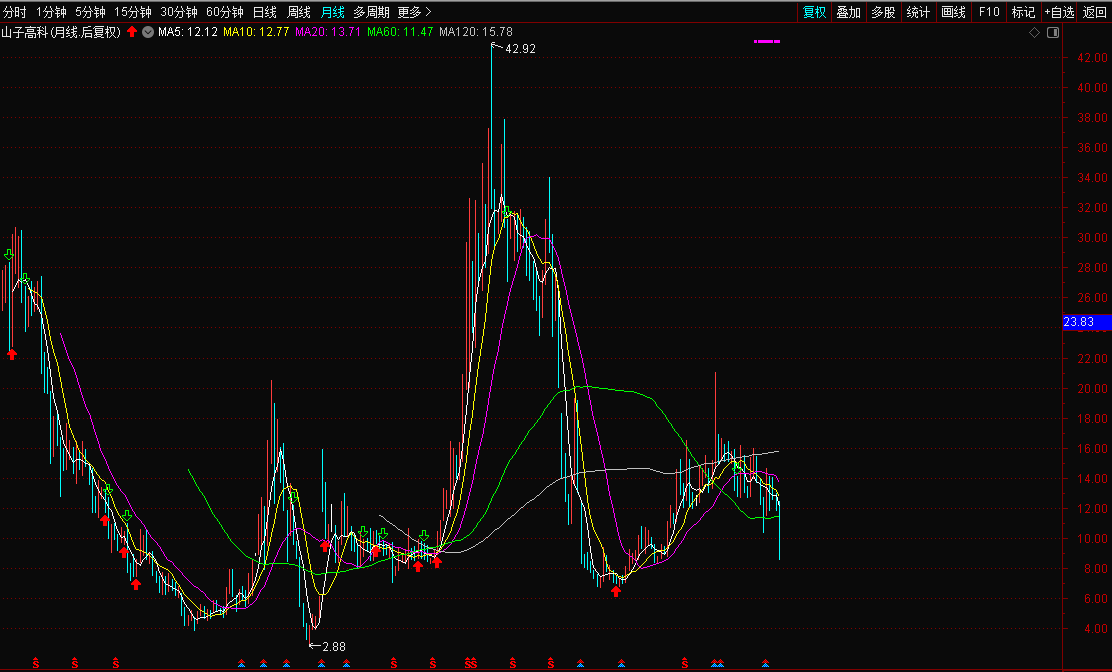Click the +自选 add to watchlist button
This screenshot has width=1112, height=672.
click(x=1059, y=12)
